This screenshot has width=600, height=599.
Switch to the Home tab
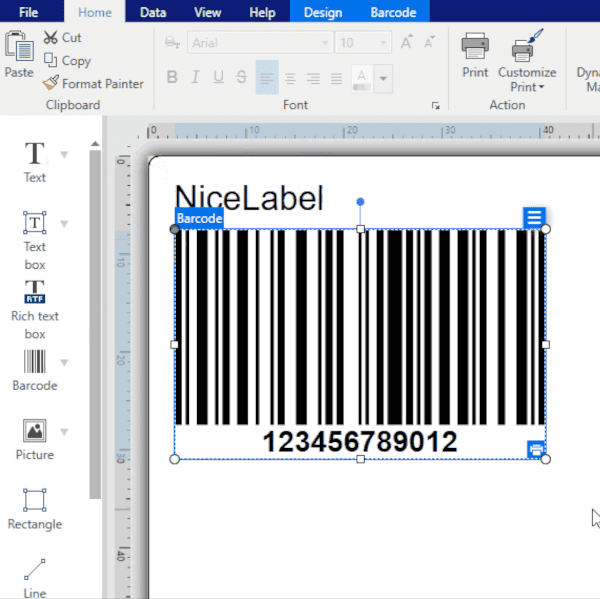(95, 12)
